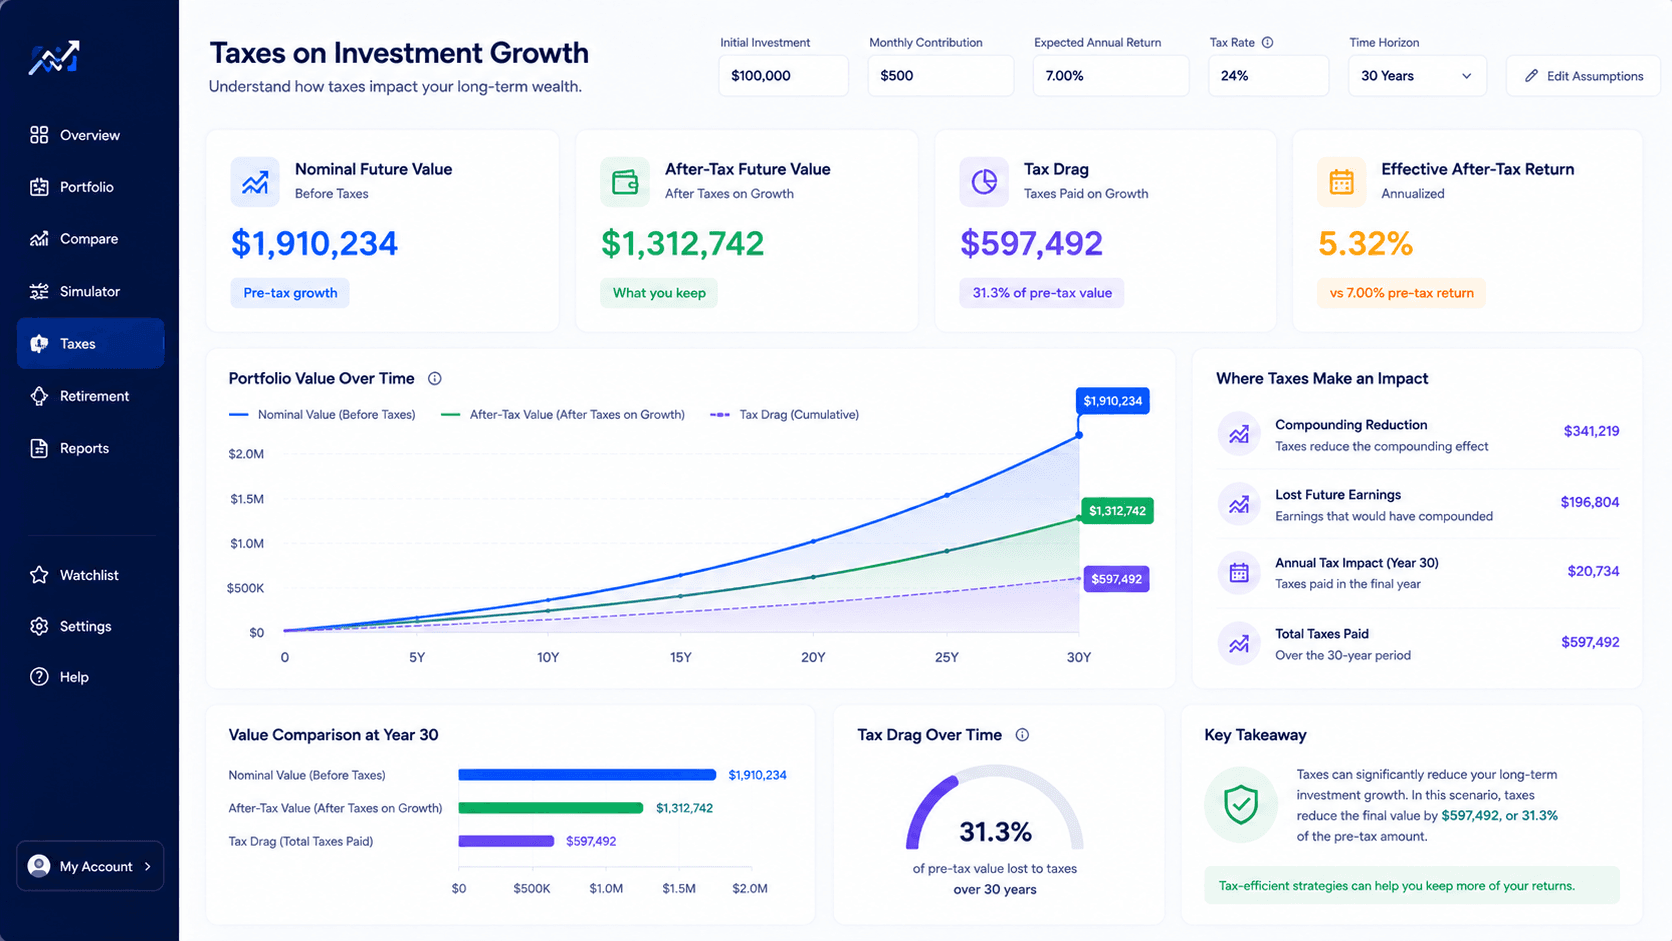Click the green After-Tax Value bar
Viewport: 1672px width, 941px height.
pyautogui.click(x=551, y=808)
